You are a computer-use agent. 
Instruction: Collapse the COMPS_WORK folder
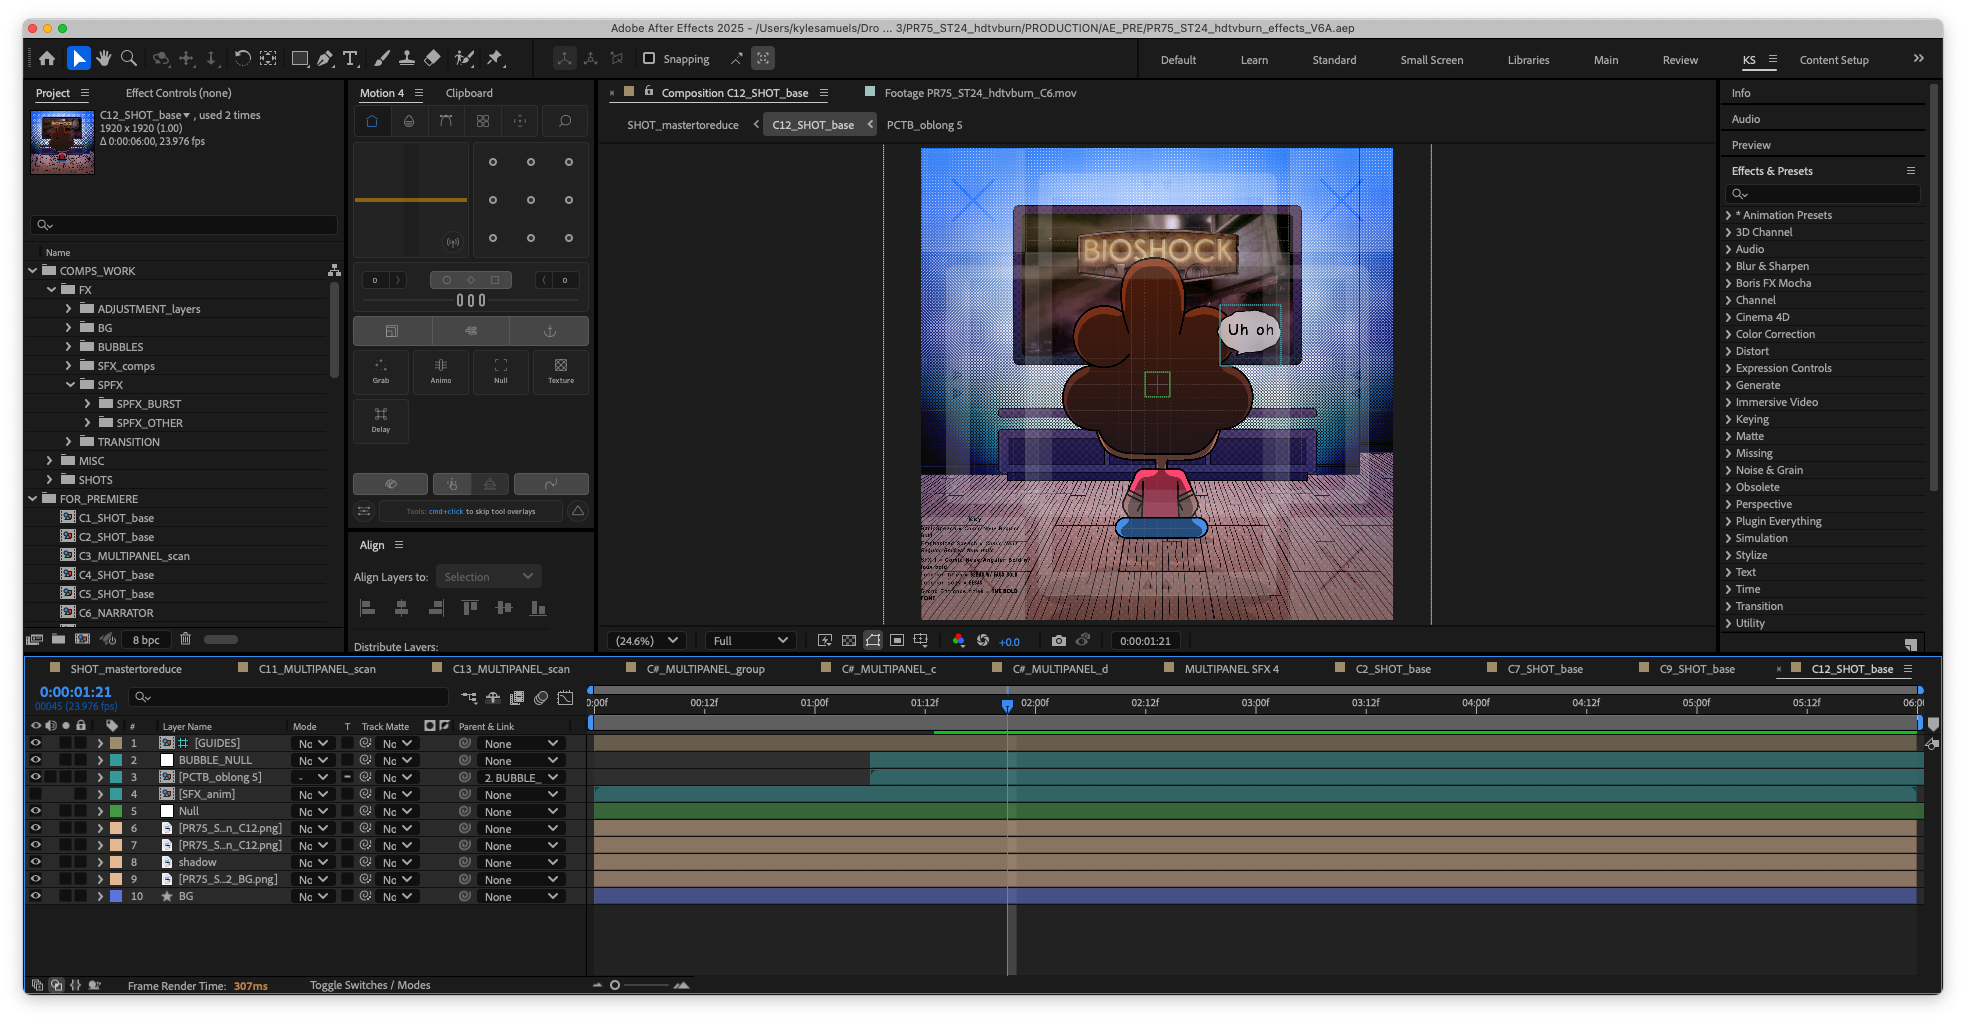[32, 271]
